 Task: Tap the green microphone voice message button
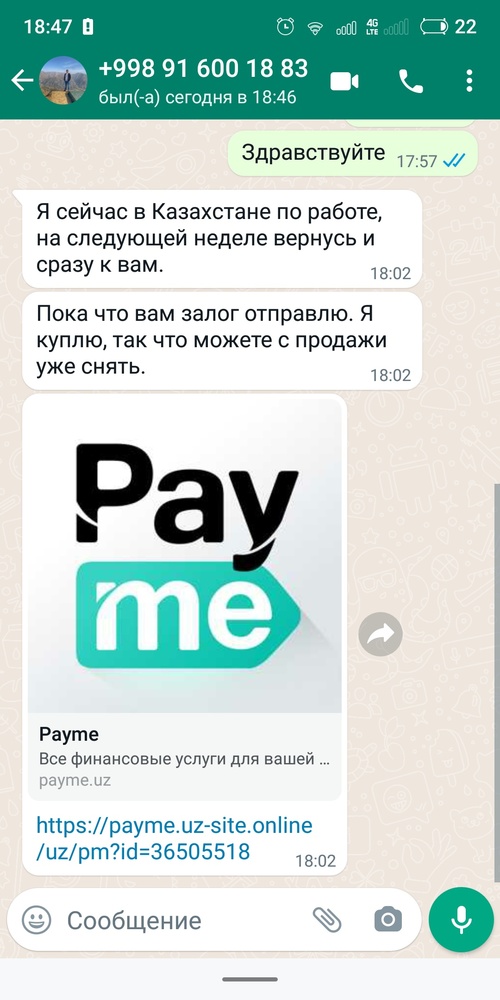(461, 920)
